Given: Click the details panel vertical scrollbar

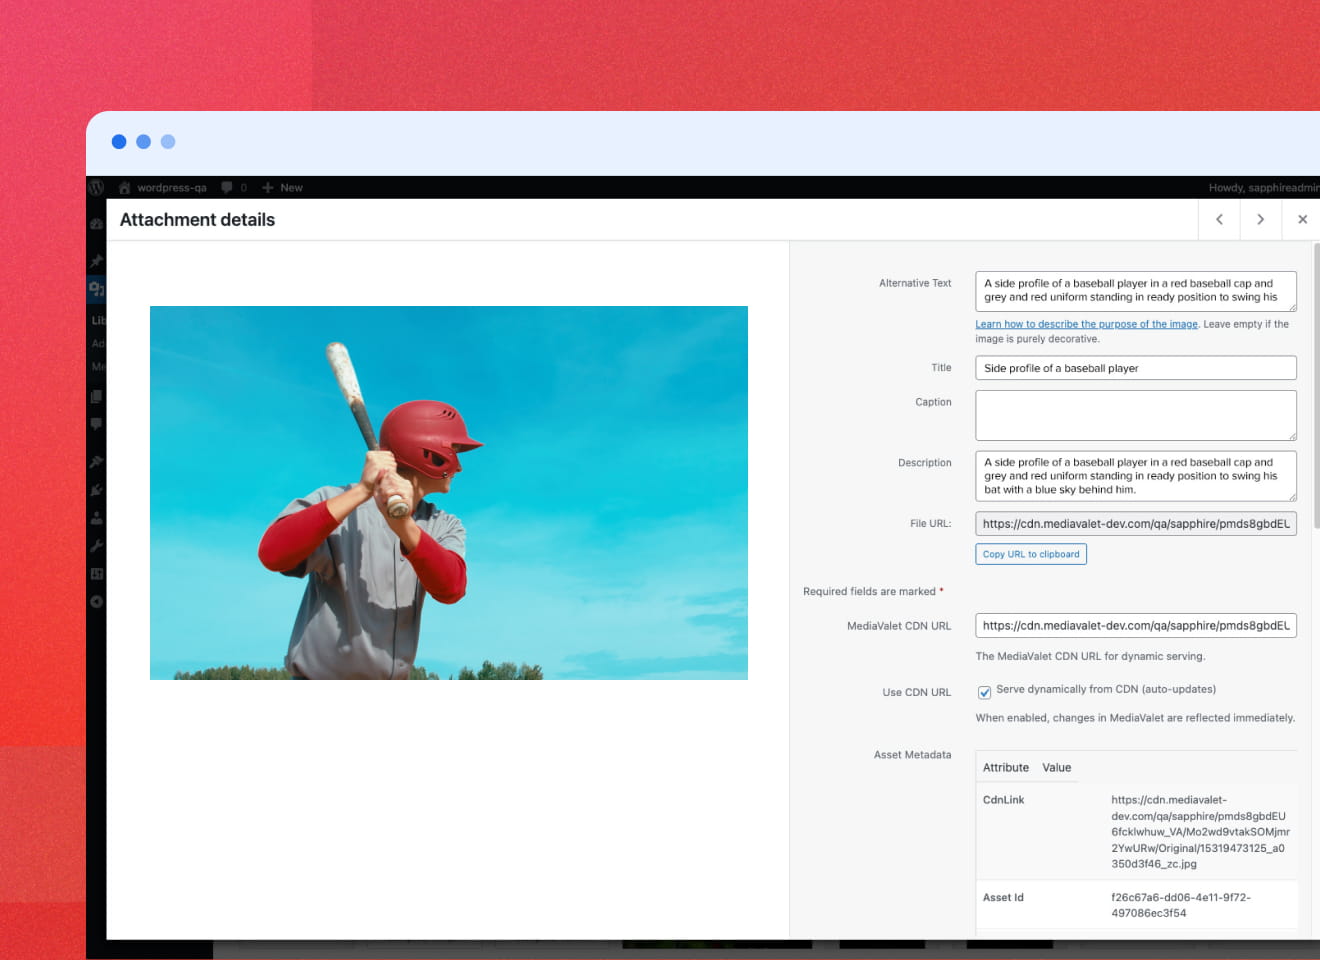Looking at the screenshot, I should point(1316,384).
